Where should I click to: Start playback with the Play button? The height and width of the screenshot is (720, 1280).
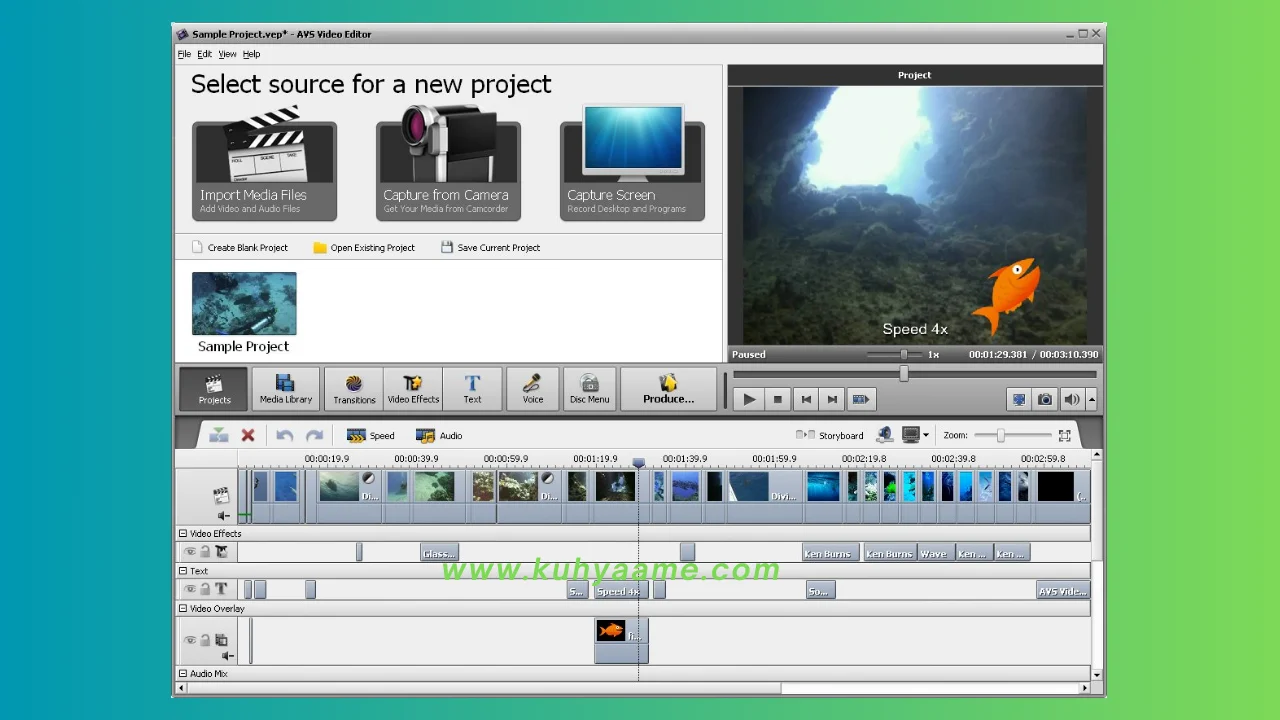click(749, 399)
